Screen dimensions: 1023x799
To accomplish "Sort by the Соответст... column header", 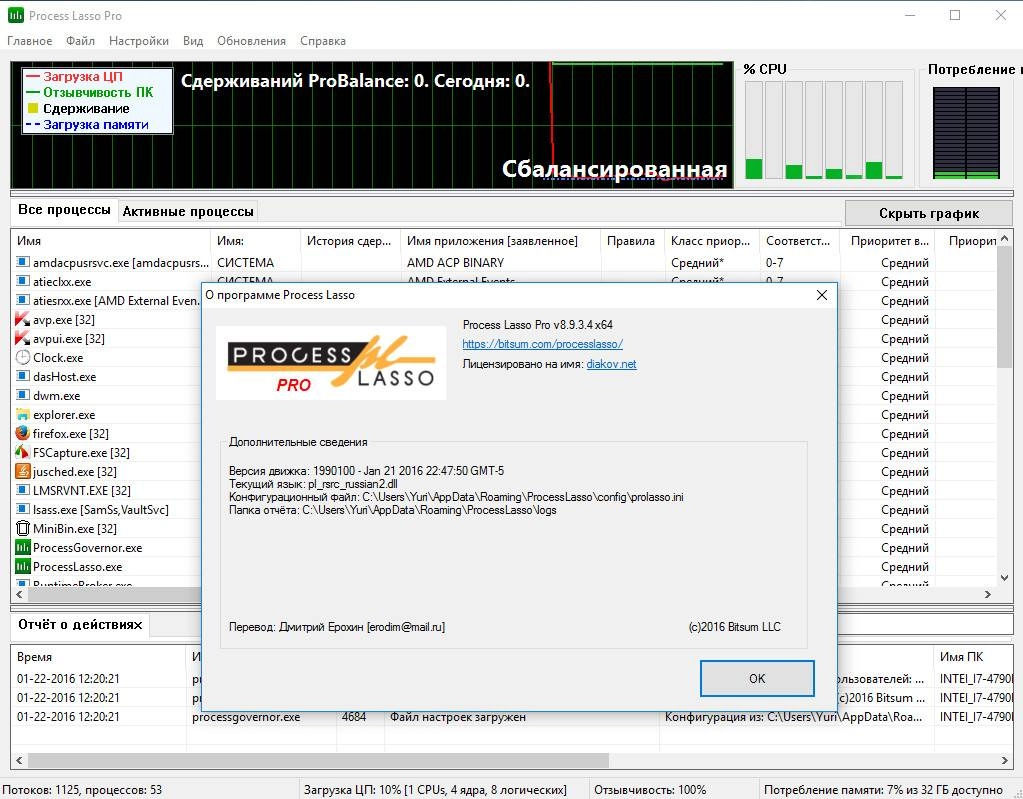I will 799,241.
